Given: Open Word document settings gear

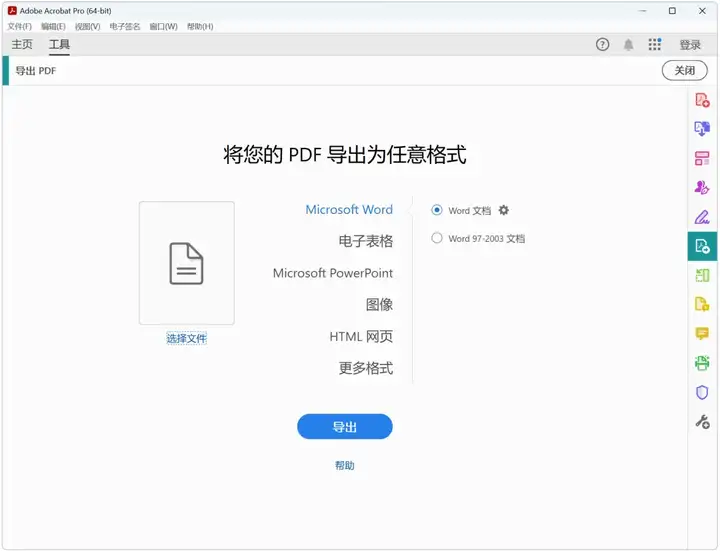Looking at the screenshot, I should click(x=504, y=210).
